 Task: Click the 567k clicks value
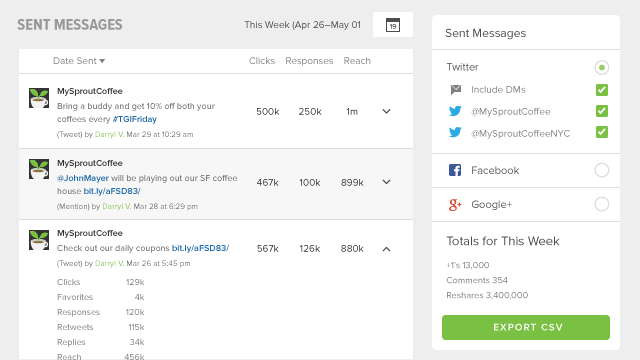coord(268,249)
